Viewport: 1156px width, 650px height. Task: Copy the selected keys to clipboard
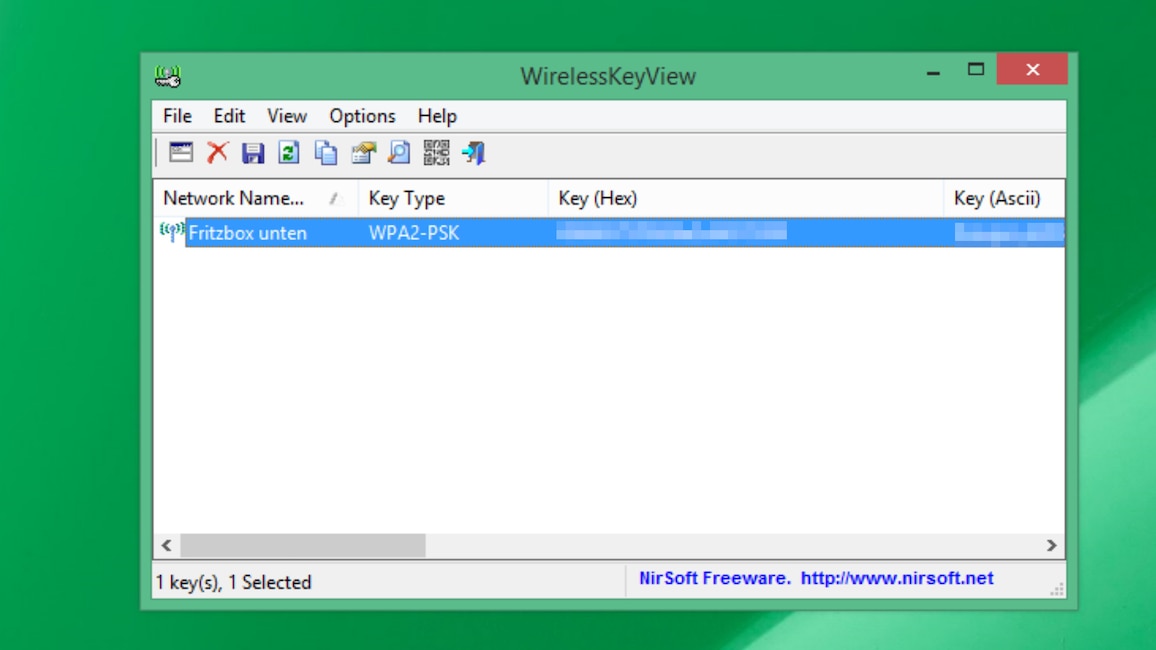click(x=324, y=152)
